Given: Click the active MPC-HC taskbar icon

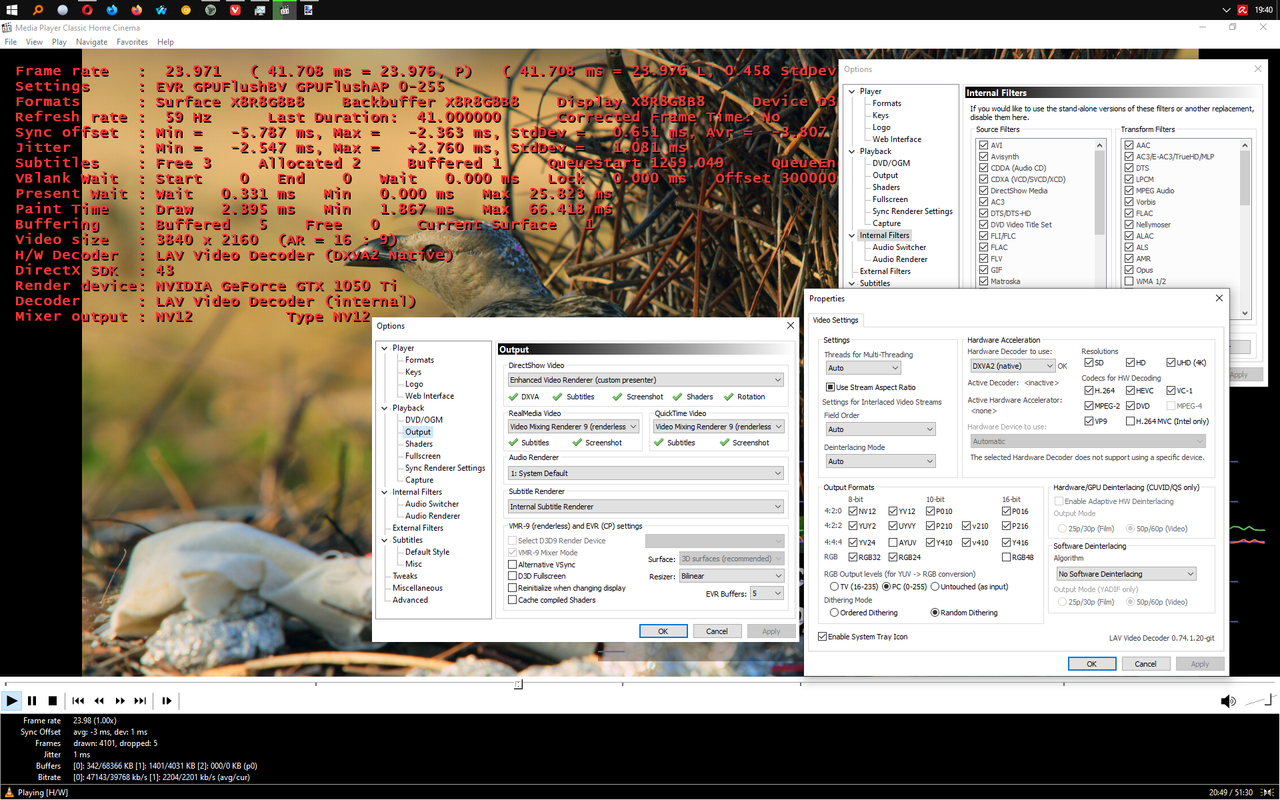Looking at the screenshot, I should pos(285,10).
